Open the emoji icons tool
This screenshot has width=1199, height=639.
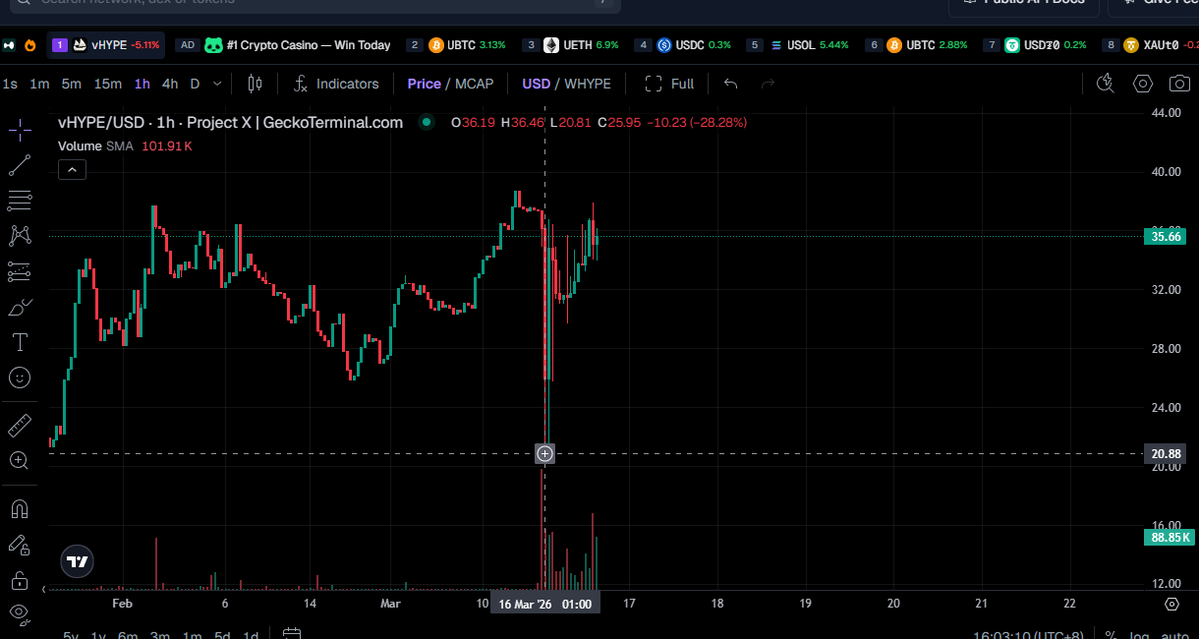(x=20, y=377)
